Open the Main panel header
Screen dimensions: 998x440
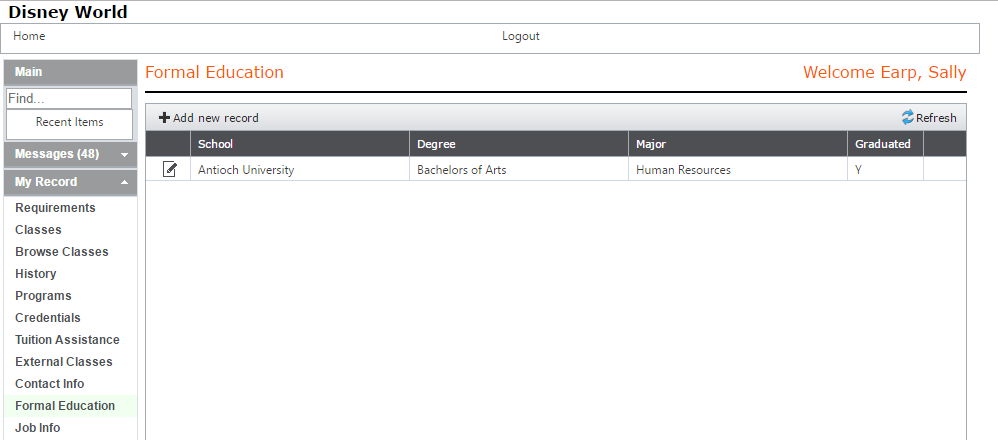click(69, 72)
